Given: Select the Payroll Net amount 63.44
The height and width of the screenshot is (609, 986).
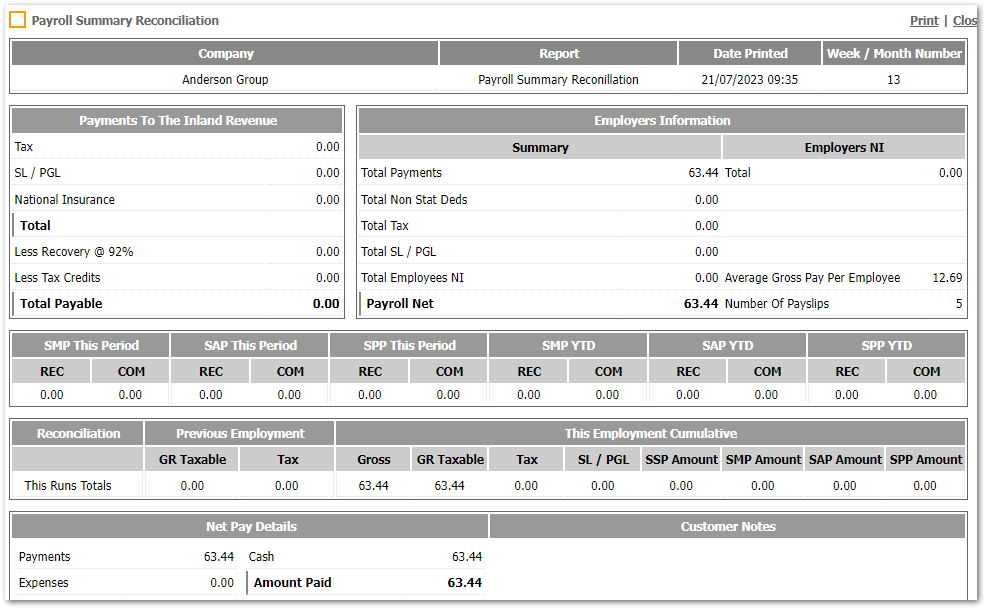Looking at the screenshot, I should (700, 304).
